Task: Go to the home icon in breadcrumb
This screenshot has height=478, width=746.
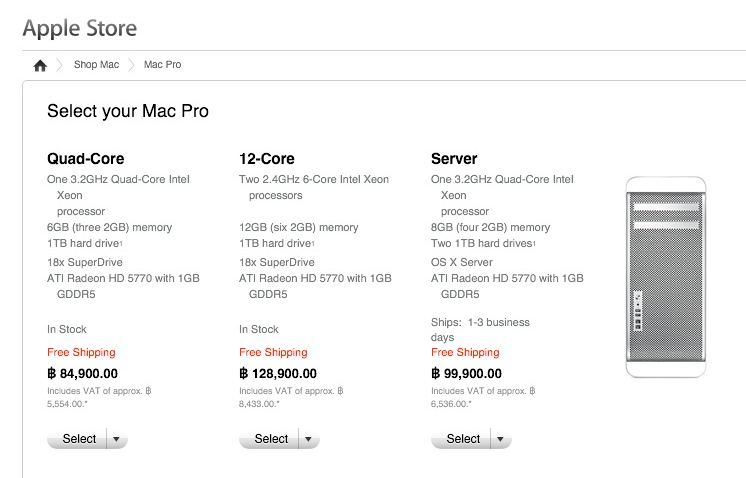Action: pos(40,65)
